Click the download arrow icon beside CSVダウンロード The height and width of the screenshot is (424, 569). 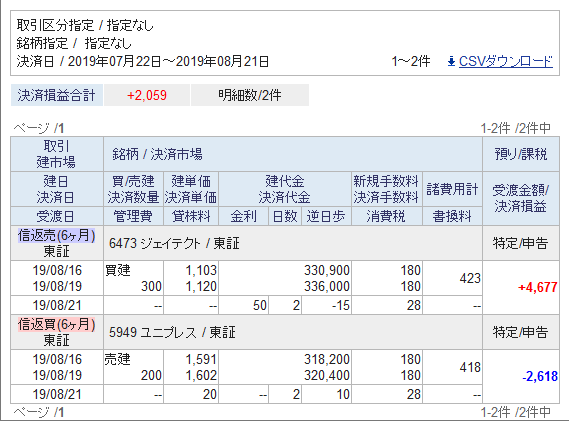pos(451,61)
